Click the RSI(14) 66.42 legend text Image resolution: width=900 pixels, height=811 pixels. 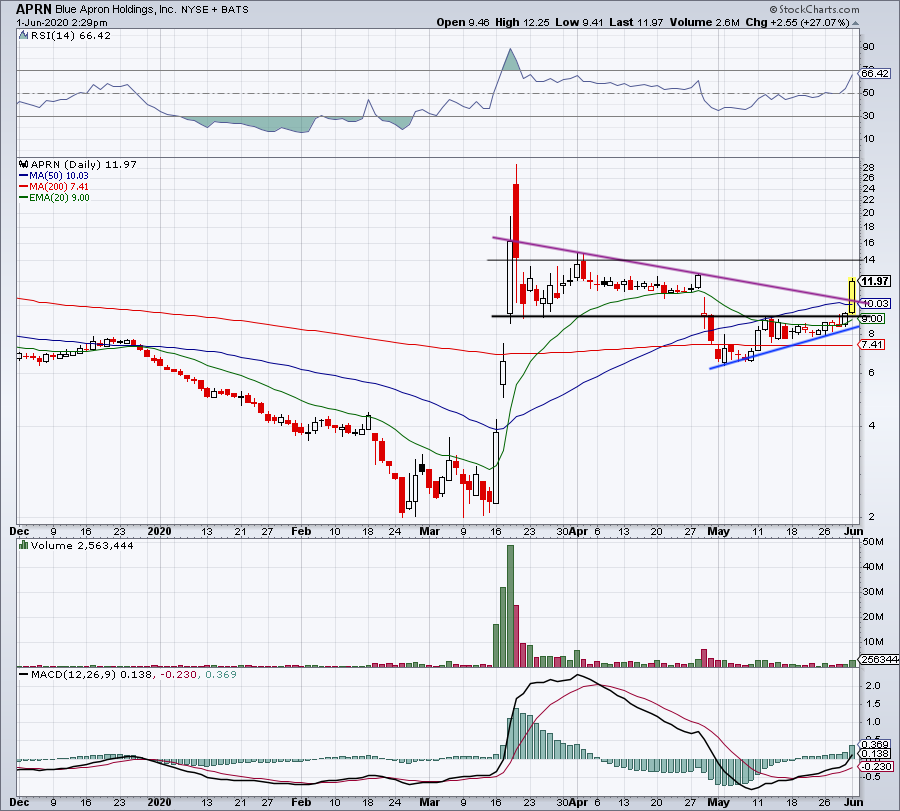71,36
